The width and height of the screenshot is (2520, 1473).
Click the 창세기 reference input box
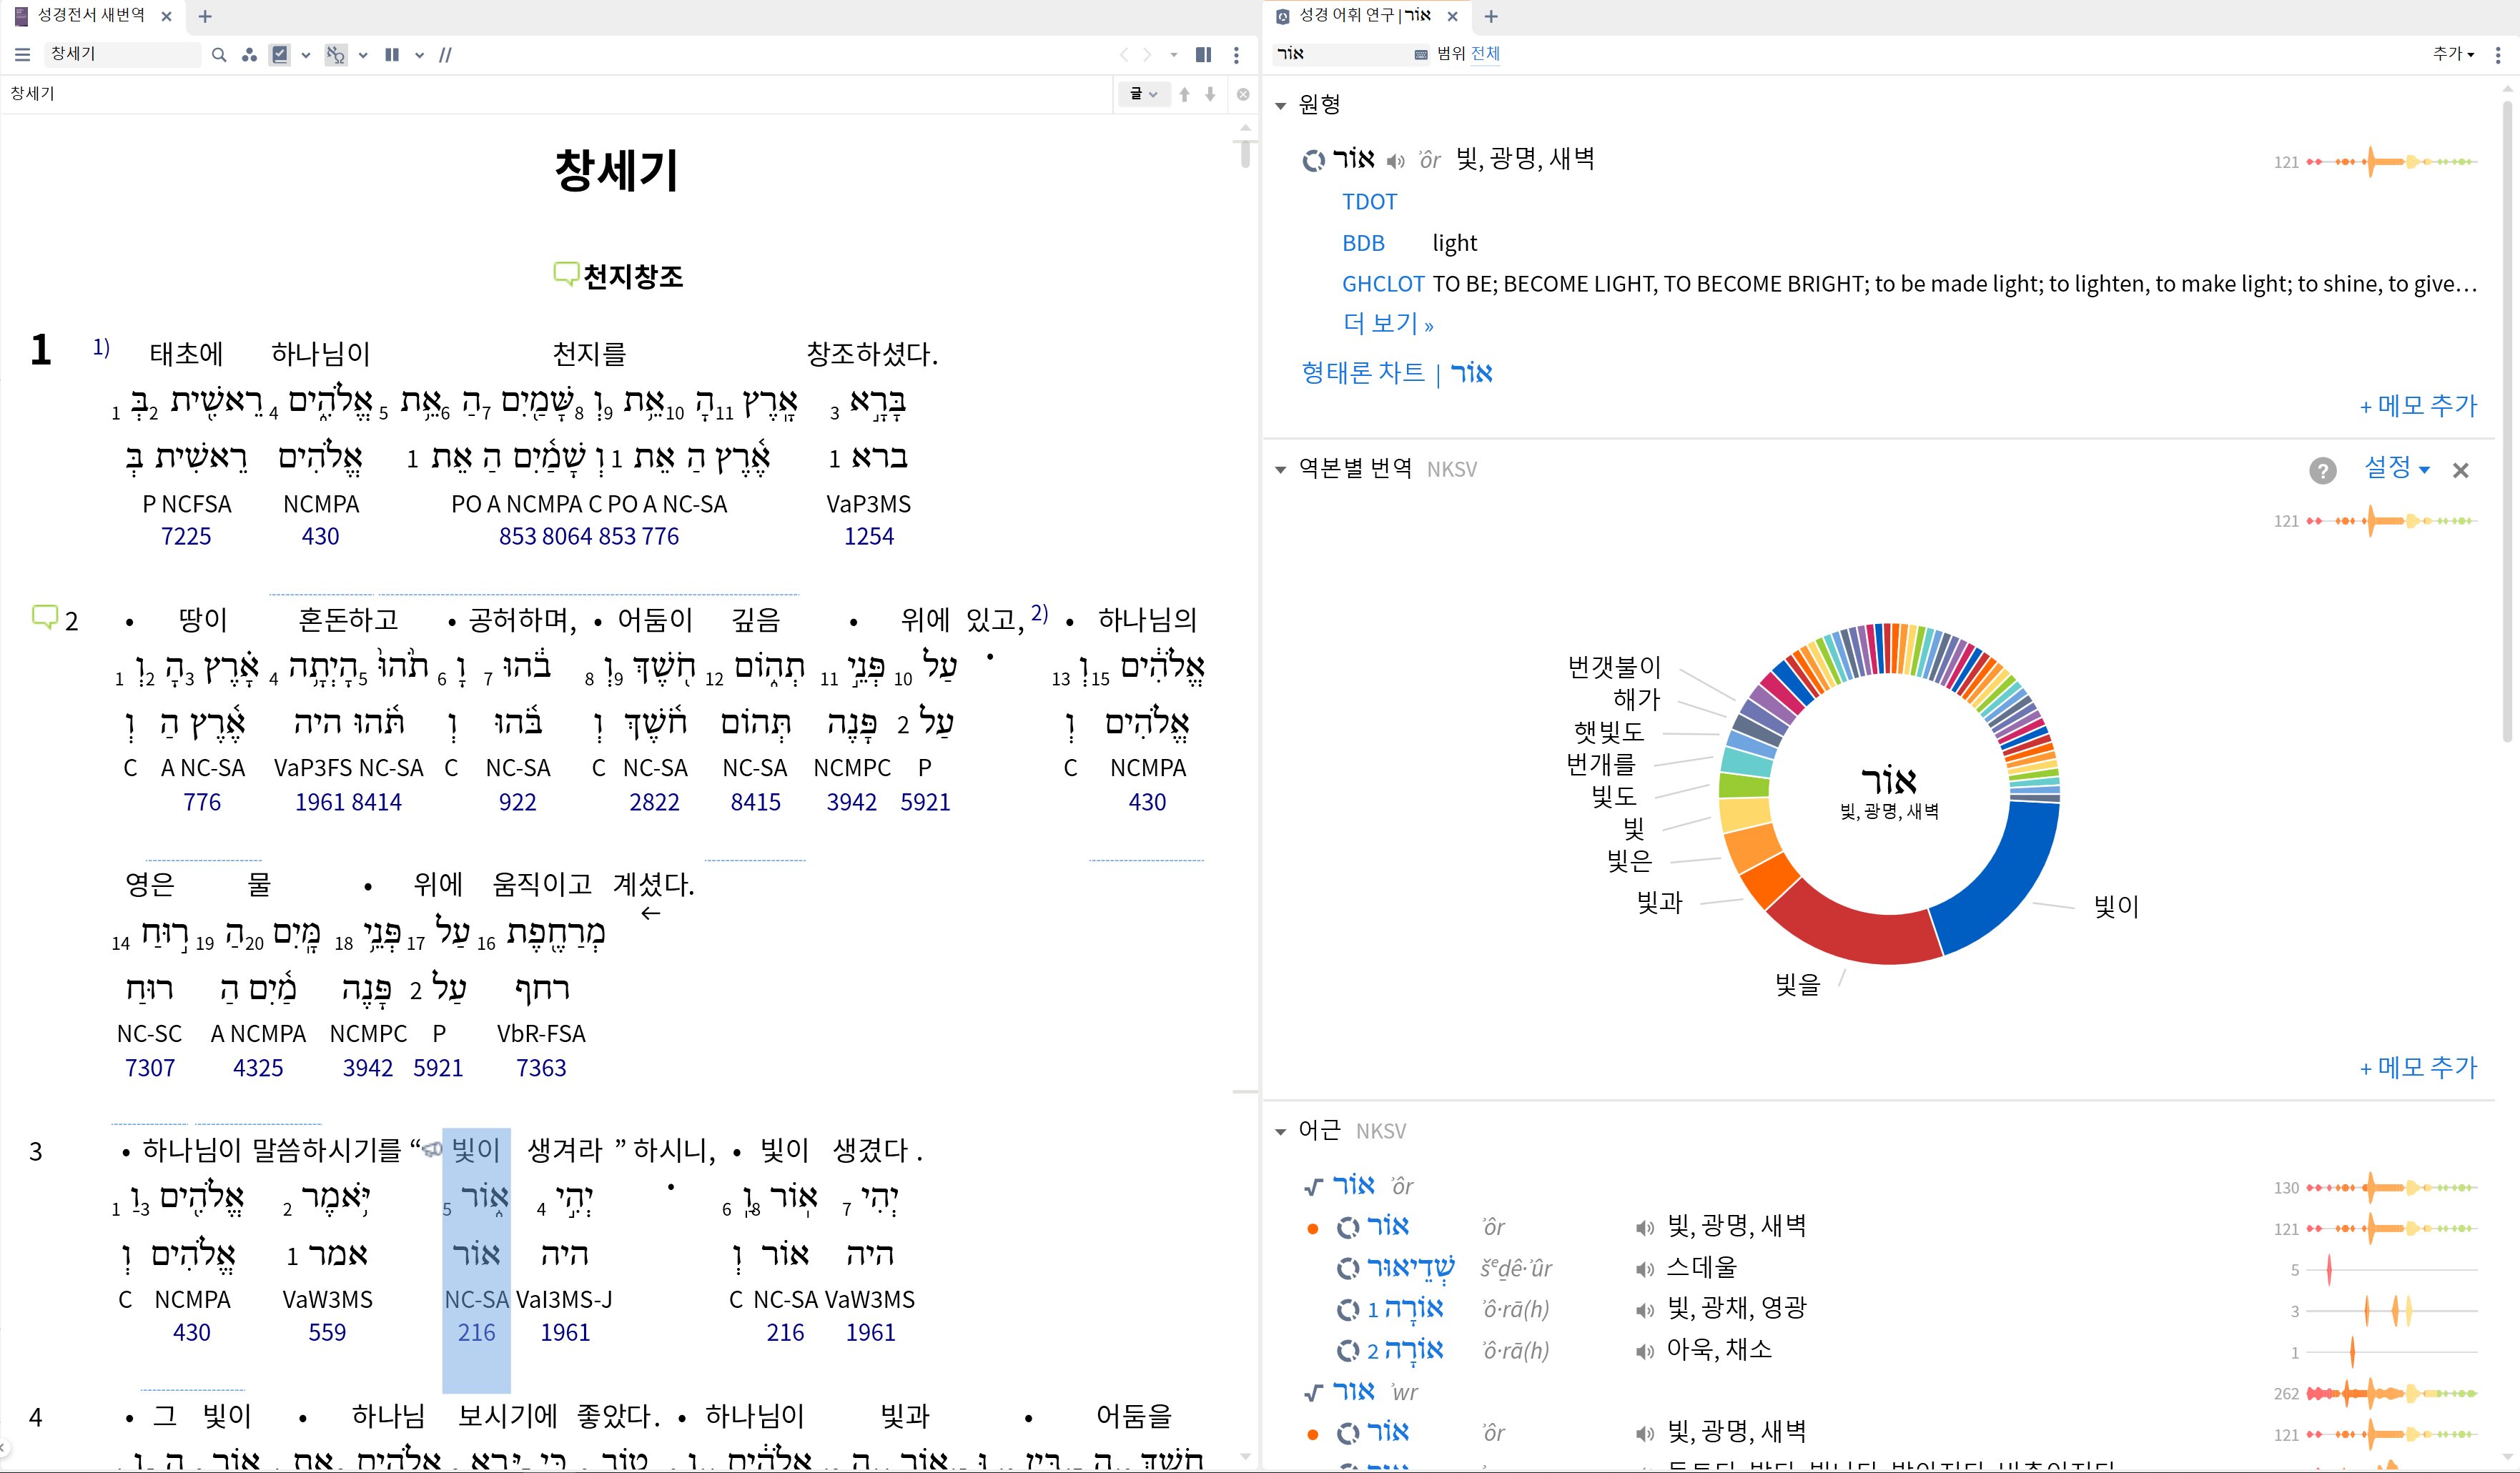pos(122,54)
